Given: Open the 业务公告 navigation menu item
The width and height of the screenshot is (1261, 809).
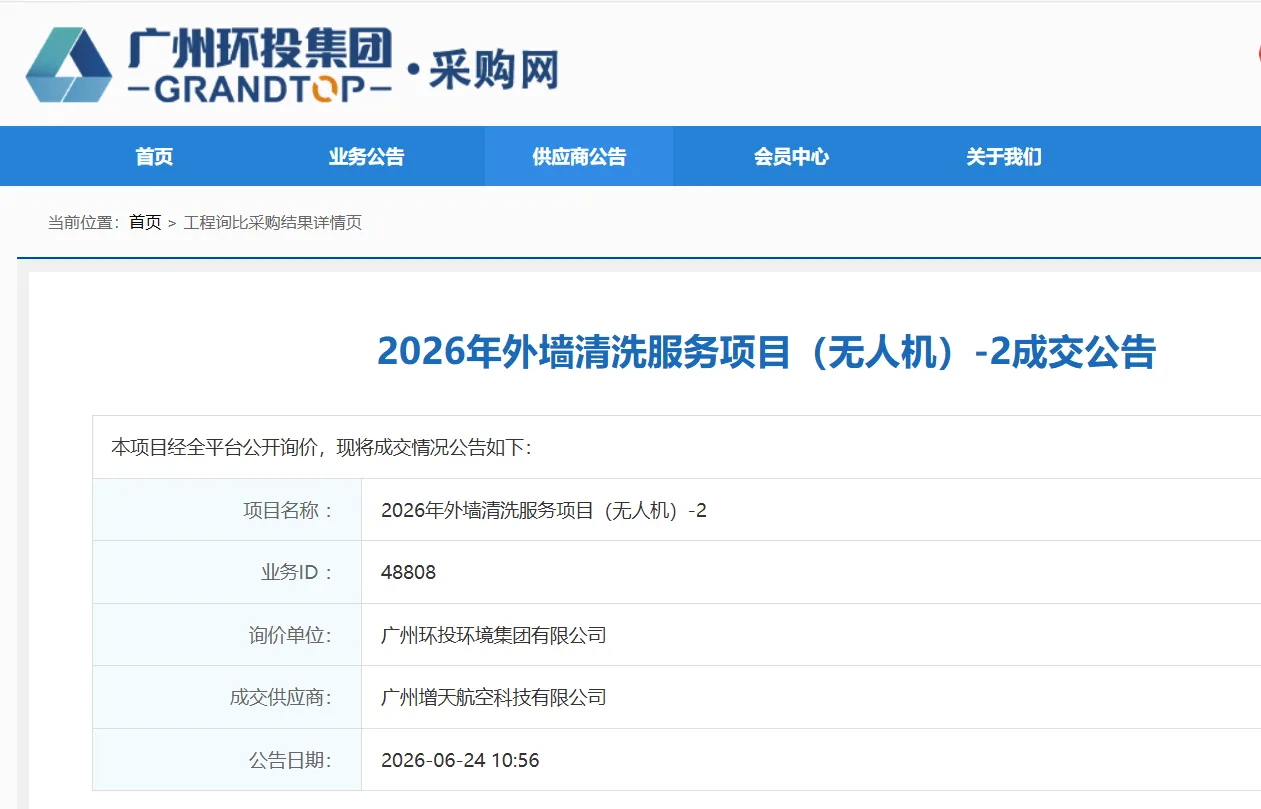Looking at the screenshot, I should click(x=366, y=156).
